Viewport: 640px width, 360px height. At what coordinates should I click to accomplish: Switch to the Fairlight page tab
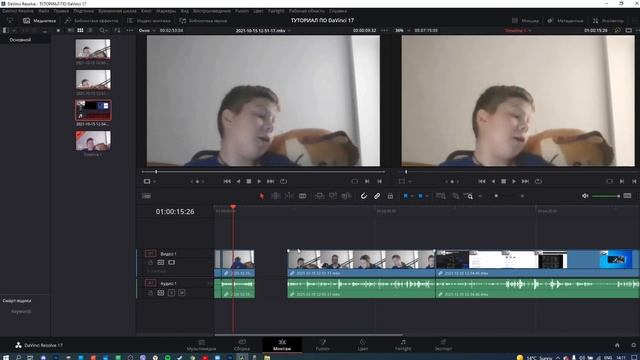403,345
